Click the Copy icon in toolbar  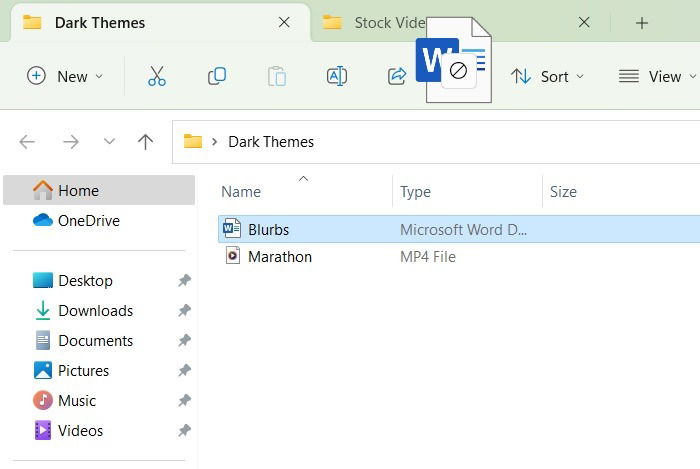217,76
